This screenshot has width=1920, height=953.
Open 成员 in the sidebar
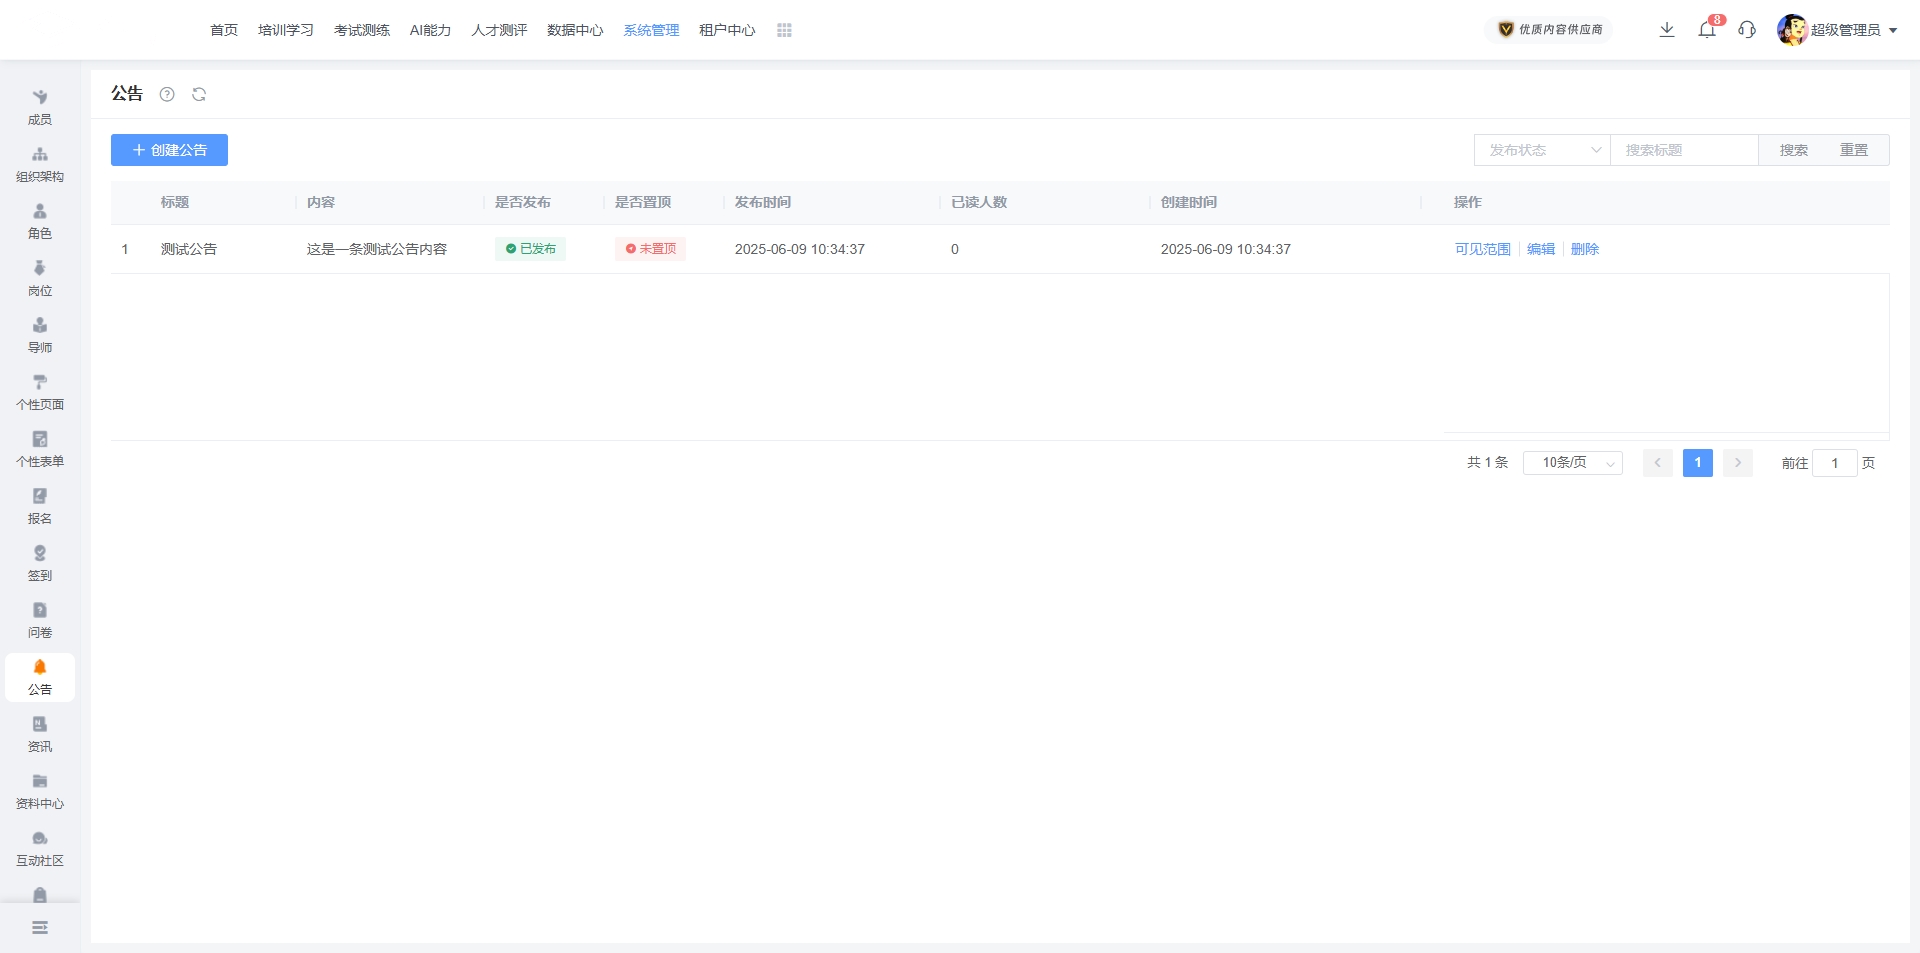pyautogui.click(x=40, y=107)
